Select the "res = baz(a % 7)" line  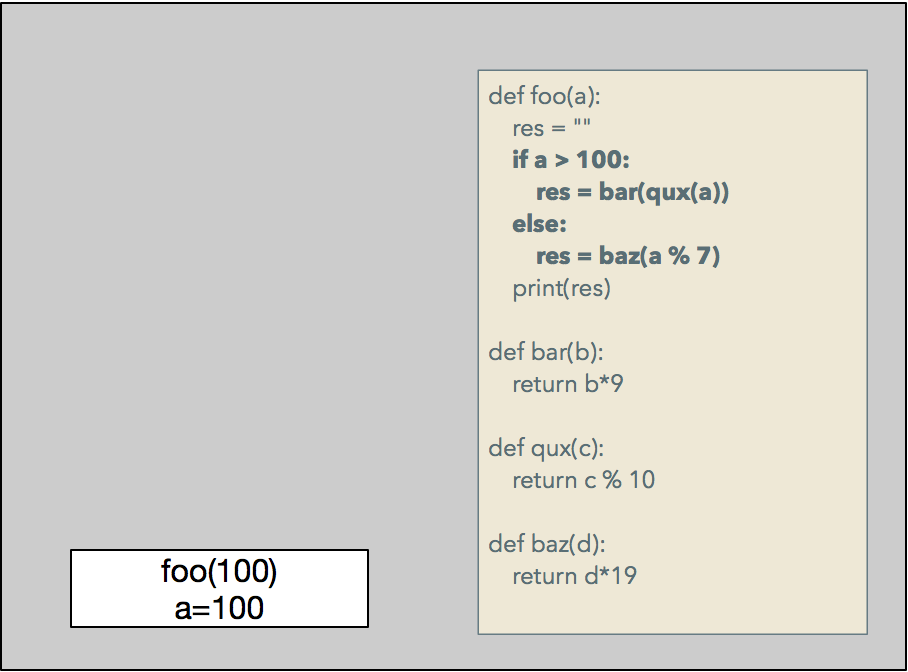[628, 256]
